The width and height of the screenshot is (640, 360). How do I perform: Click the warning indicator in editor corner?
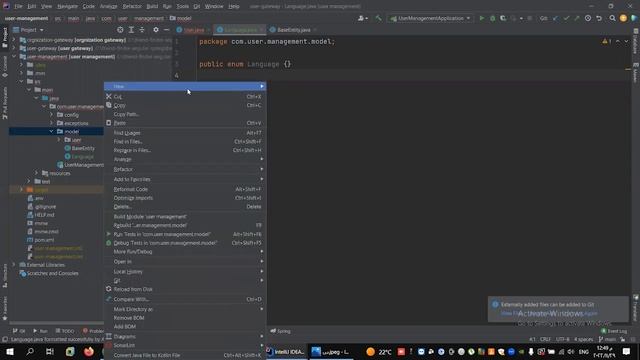coord(606,41)
